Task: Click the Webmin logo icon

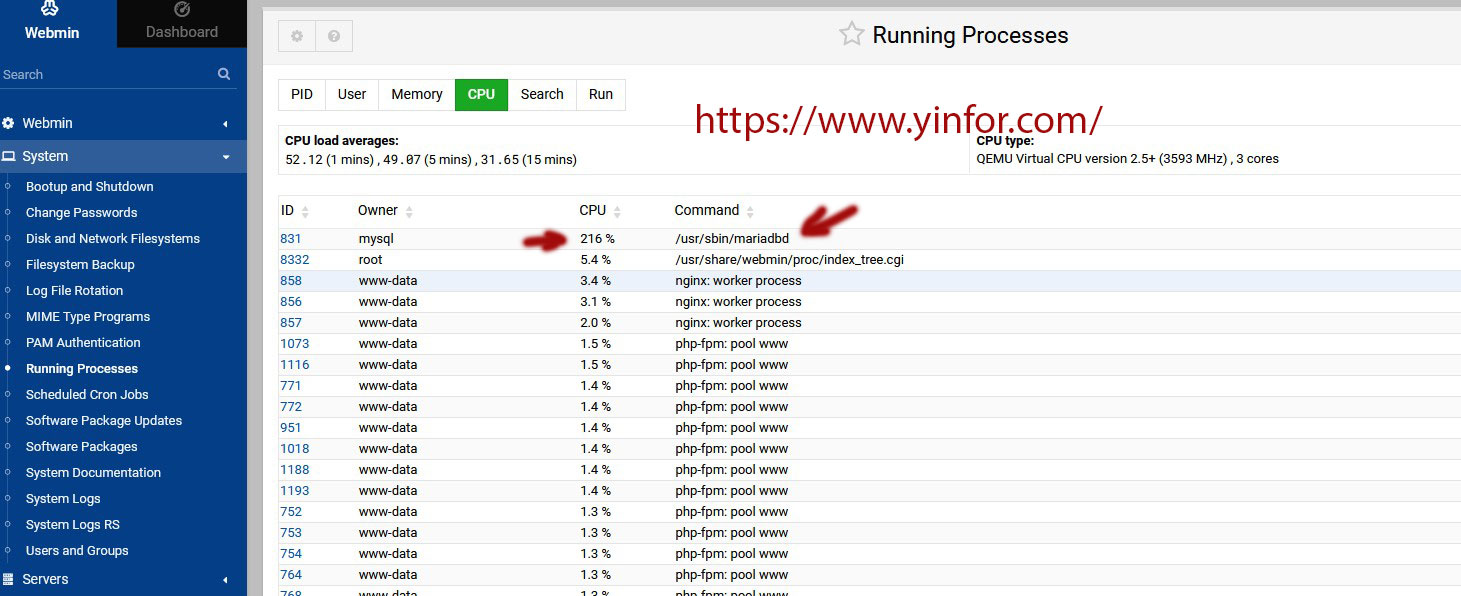Action: tap(50, 9)
